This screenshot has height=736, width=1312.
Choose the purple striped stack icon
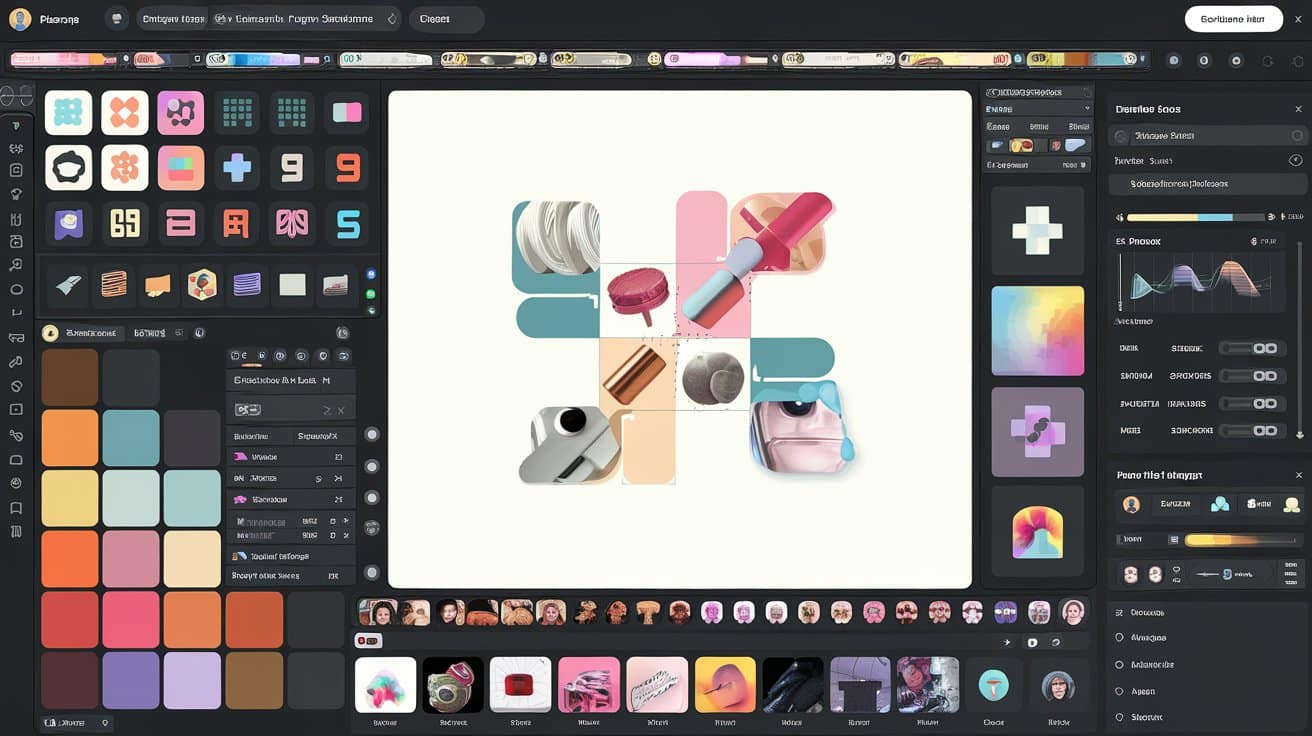tap(247, 285)
